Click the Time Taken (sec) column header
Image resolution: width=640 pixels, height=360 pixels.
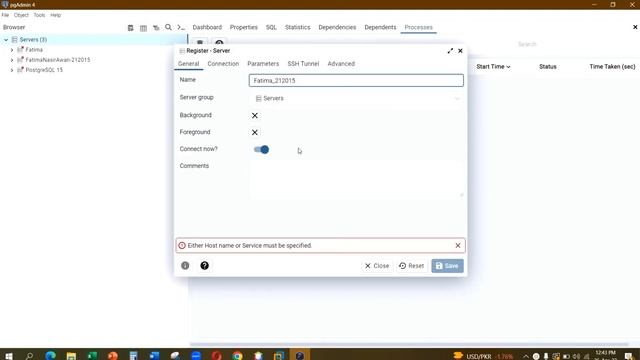coord(612,67)
